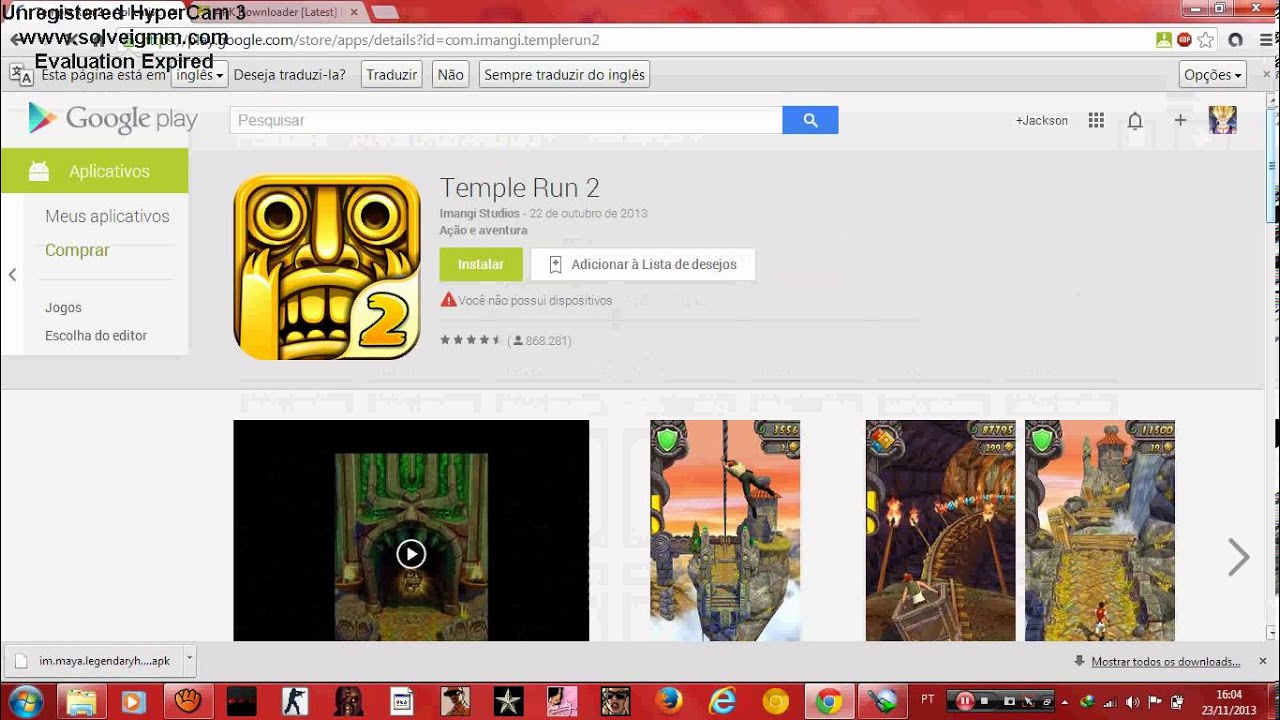
Task: Open the downloaded apk file arrow menu
Action: click(x=189, y=660)
